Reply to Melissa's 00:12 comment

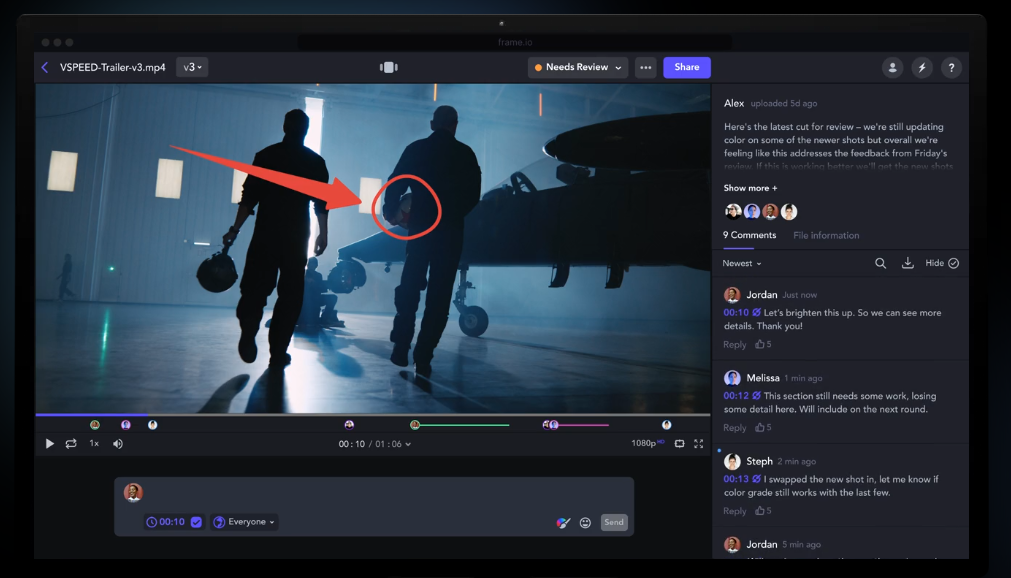click(x=734, y=428)
